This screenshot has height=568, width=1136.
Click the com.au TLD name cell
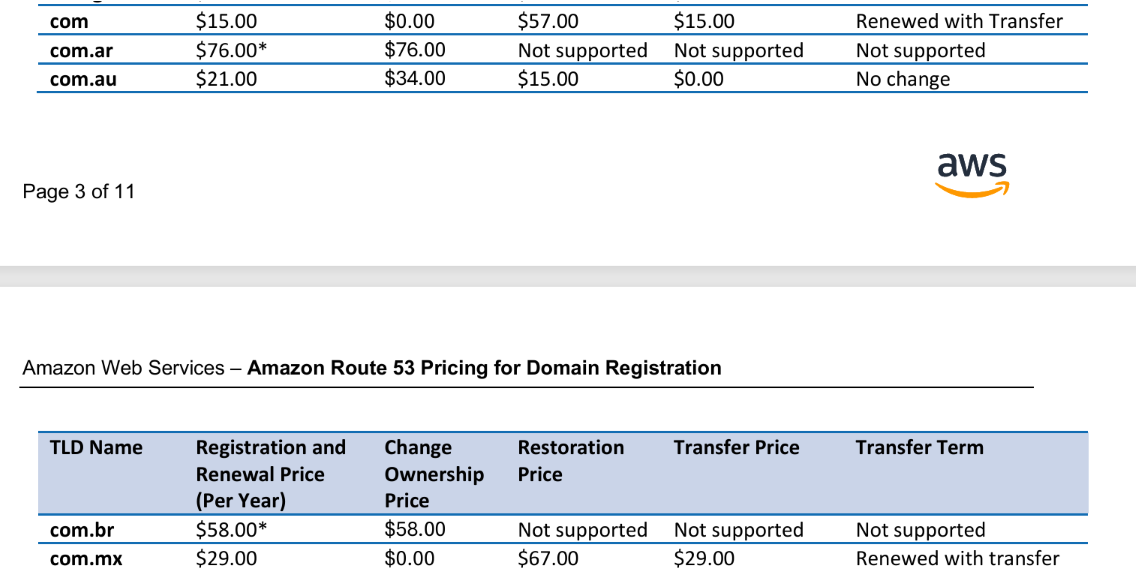coord(83,80)
